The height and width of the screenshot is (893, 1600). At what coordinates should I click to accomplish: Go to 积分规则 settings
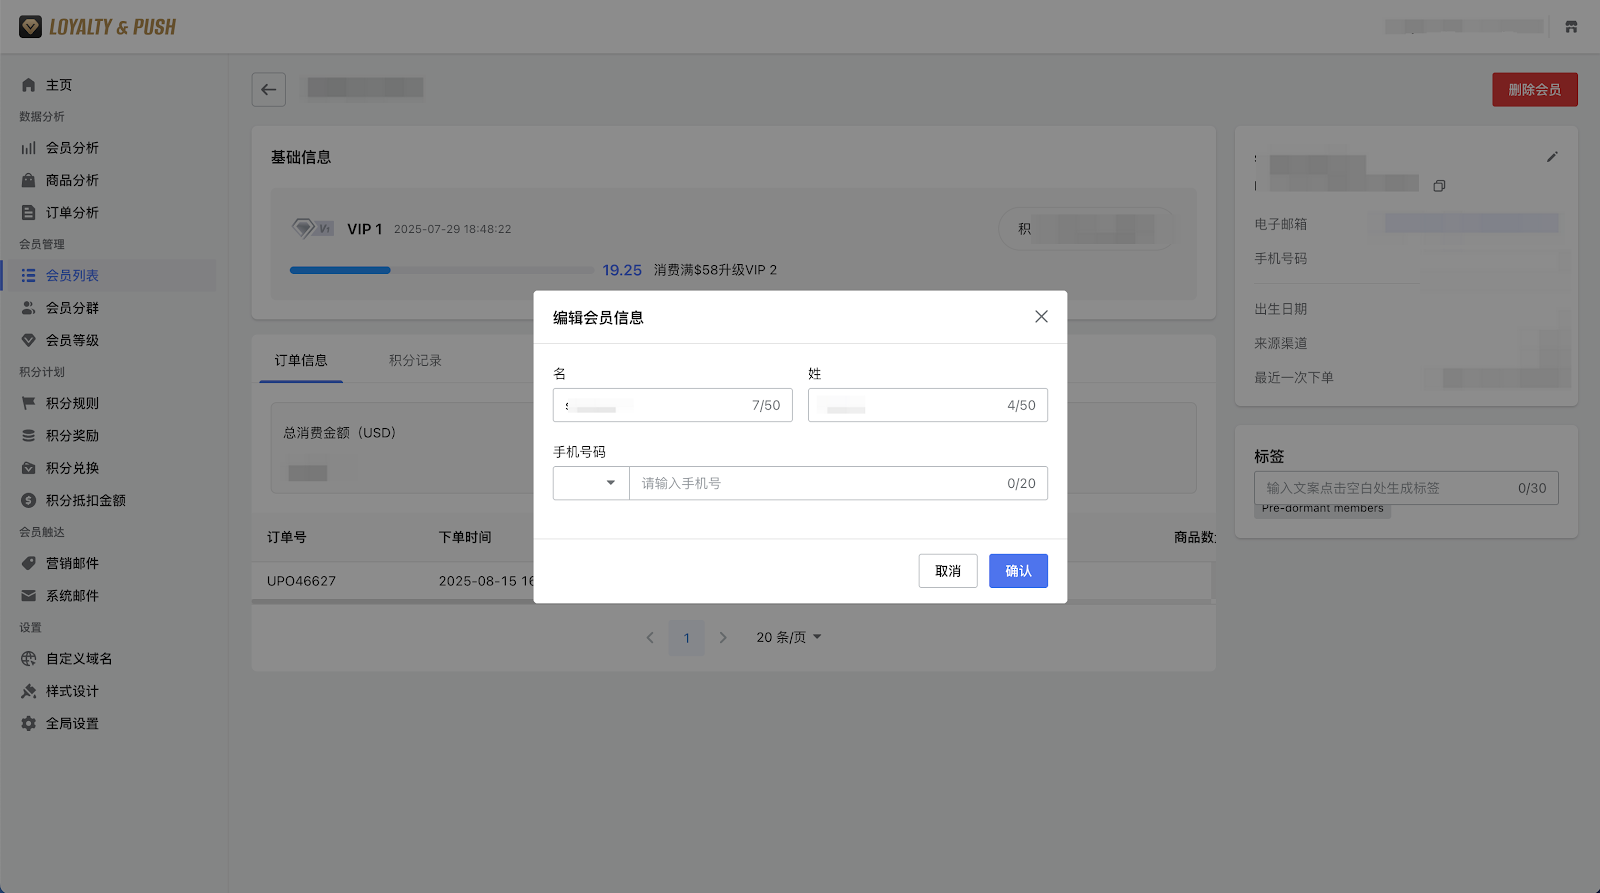(x=72, y=404)
